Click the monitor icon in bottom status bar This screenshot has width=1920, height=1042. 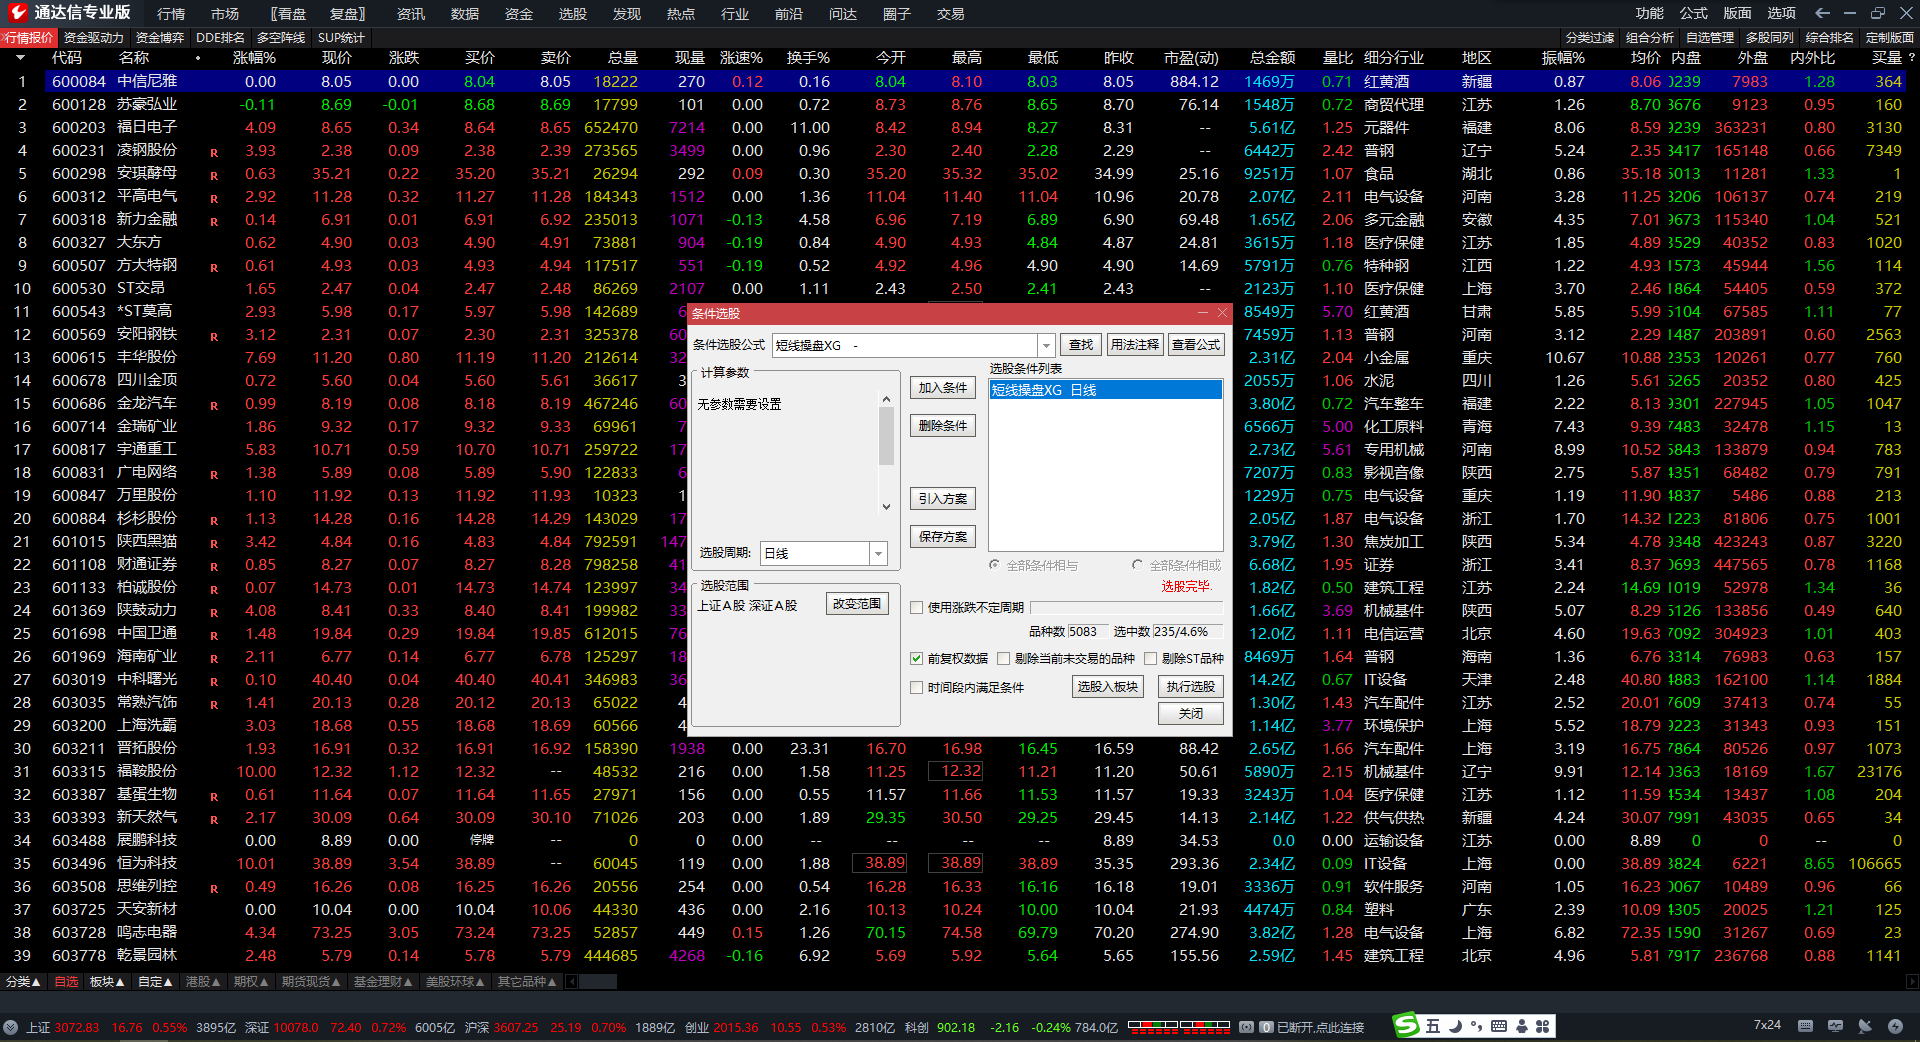pos(1835,1026)
